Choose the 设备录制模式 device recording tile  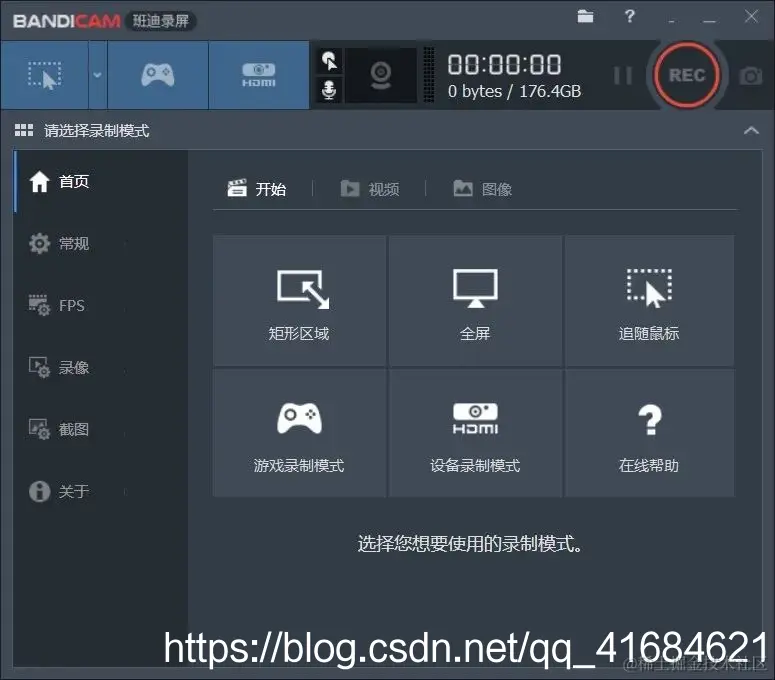pyautogui.click(x=475, y=433)
